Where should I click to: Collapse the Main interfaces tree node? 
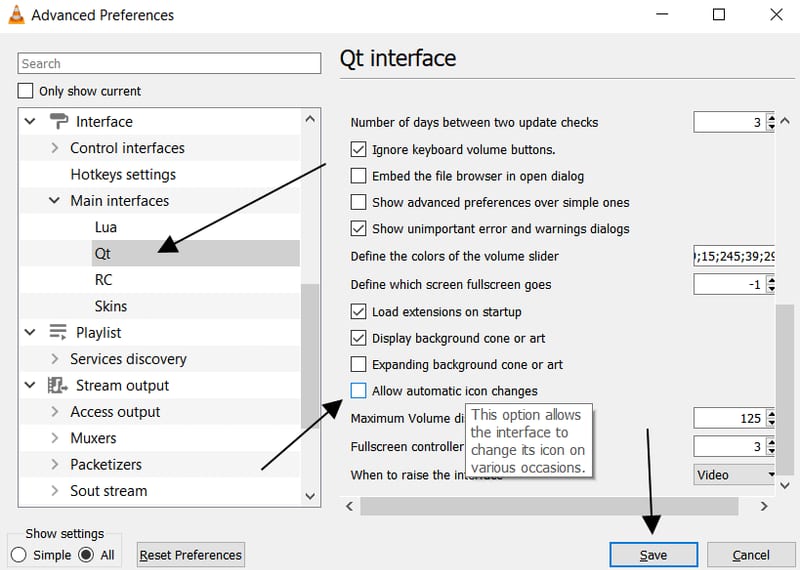click(x=54, y=201)
